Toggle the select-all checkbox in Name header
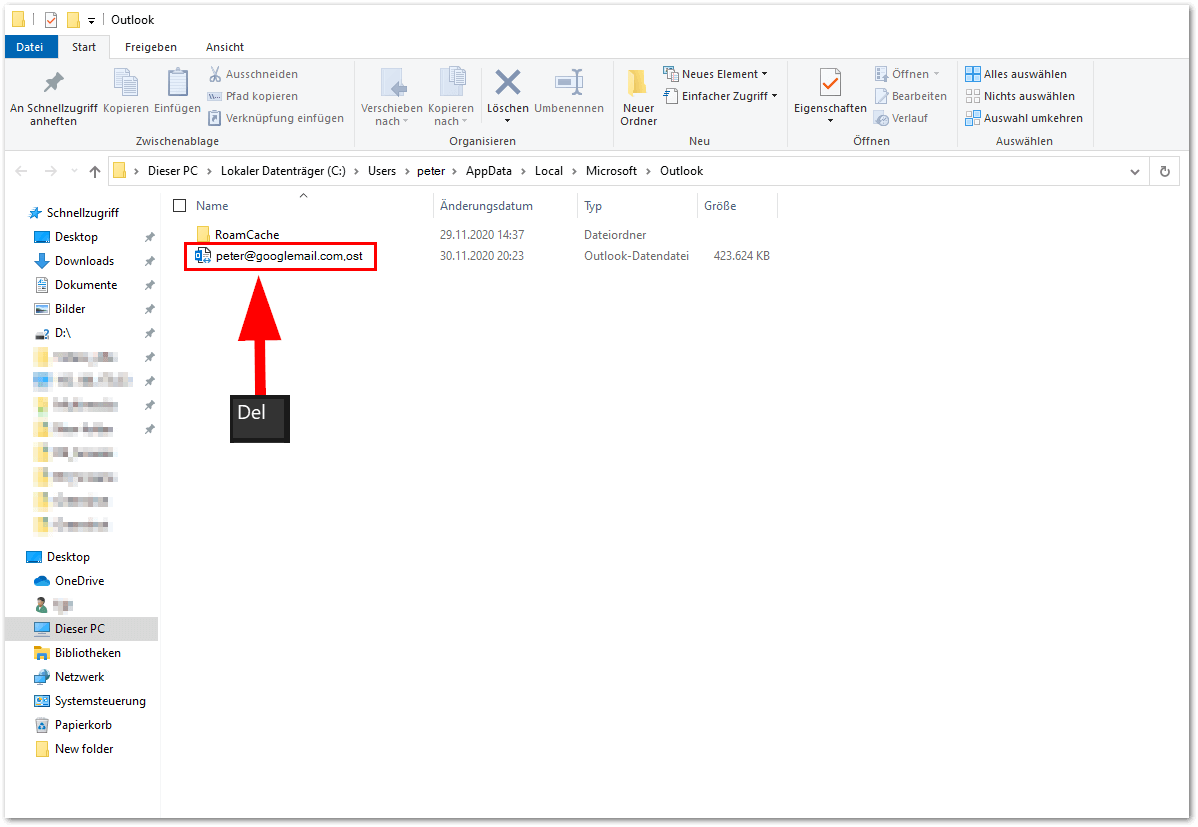The height and width of the screenshot is (827, 1198). point(180,206)
